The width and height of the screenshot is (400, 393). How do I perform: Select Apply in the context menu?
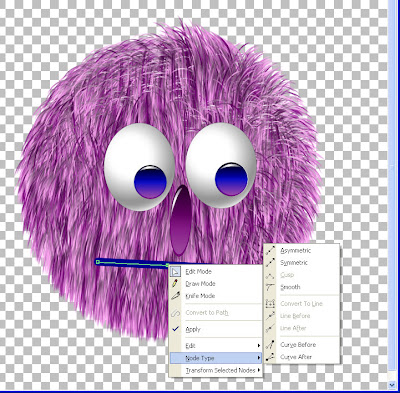tap(216, 329)
